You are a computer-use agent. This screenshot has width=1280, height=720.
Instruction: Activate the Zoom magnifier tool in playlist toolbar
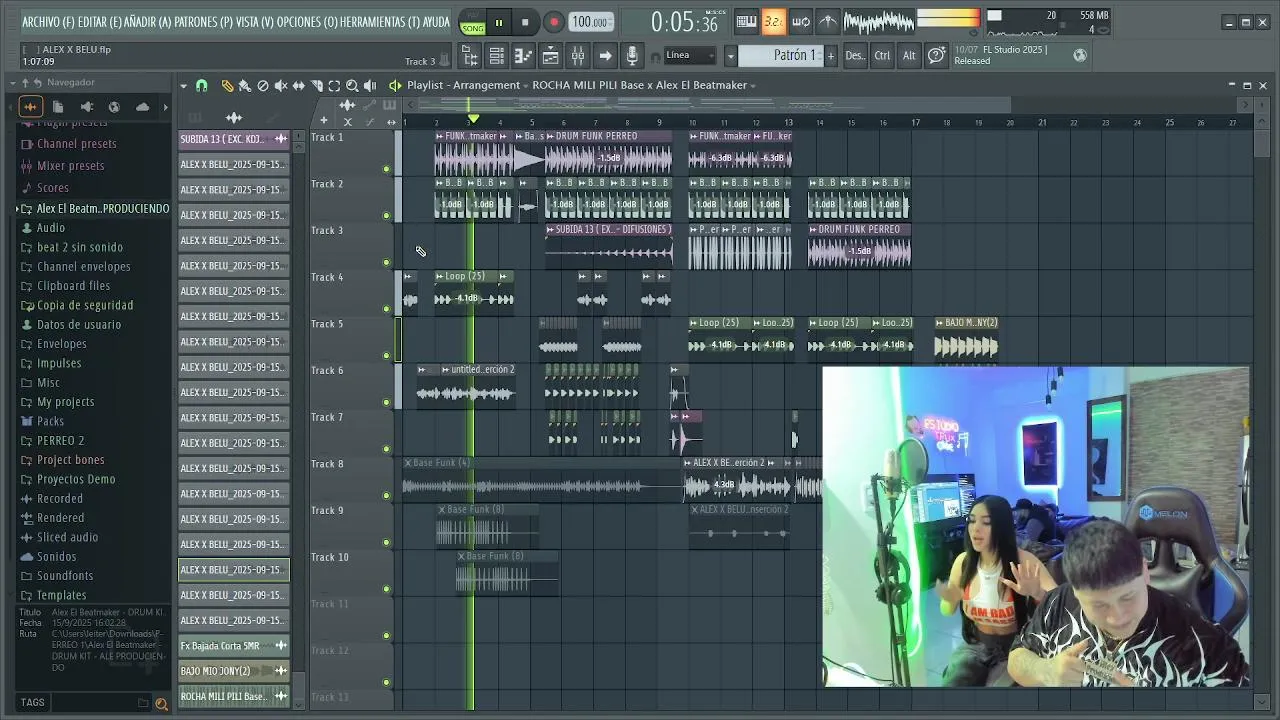click(x=352, y=86)
